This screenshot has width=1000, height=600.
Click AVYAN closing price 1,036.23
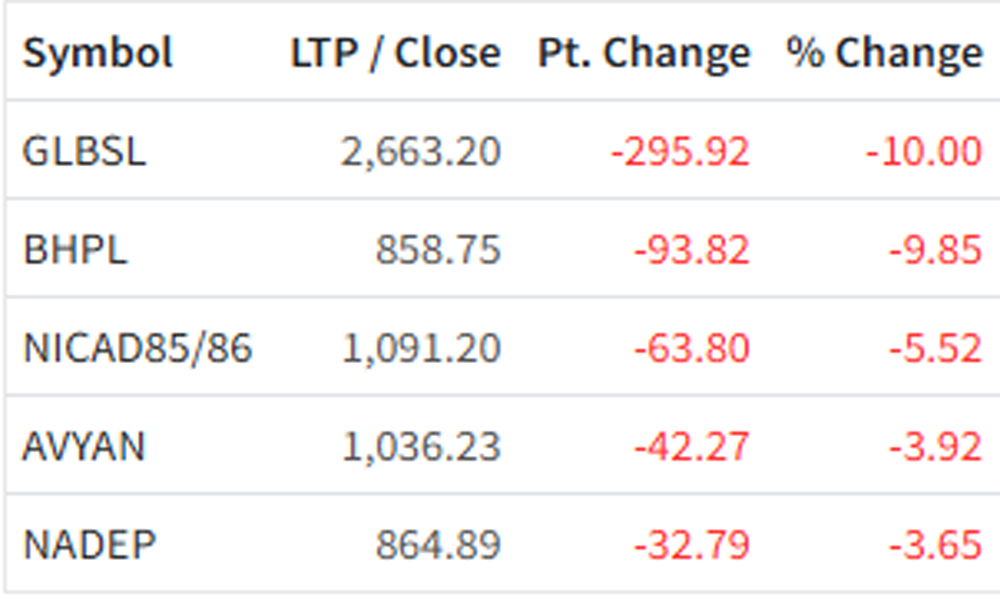click(x=421, y=446)
